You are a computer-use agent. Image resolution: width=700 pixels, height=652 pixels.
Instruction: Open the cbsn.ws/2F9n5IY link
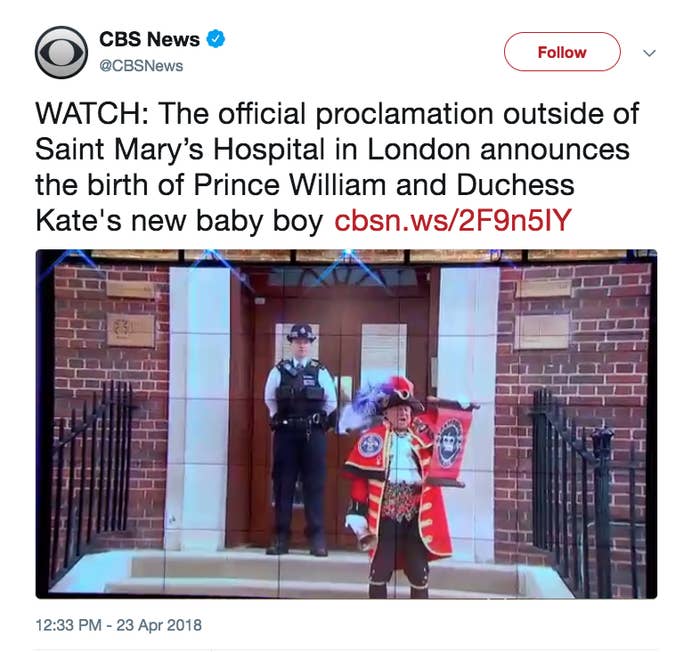click(x=453, y=220)
